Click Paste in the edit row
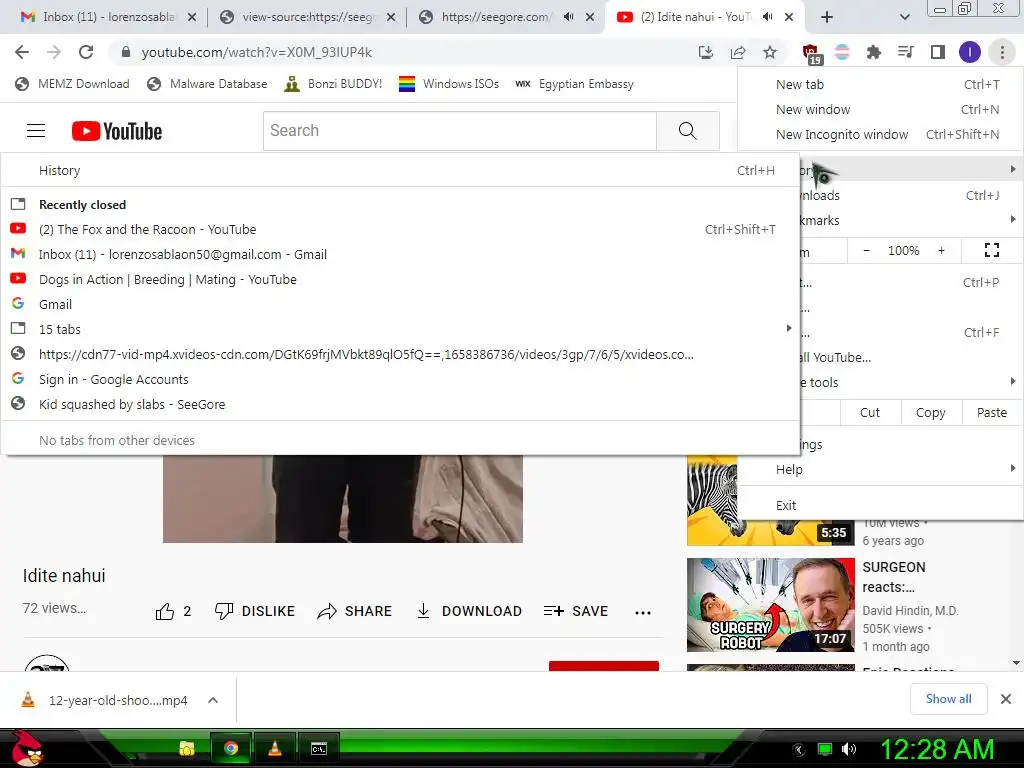 coord(991,413)
